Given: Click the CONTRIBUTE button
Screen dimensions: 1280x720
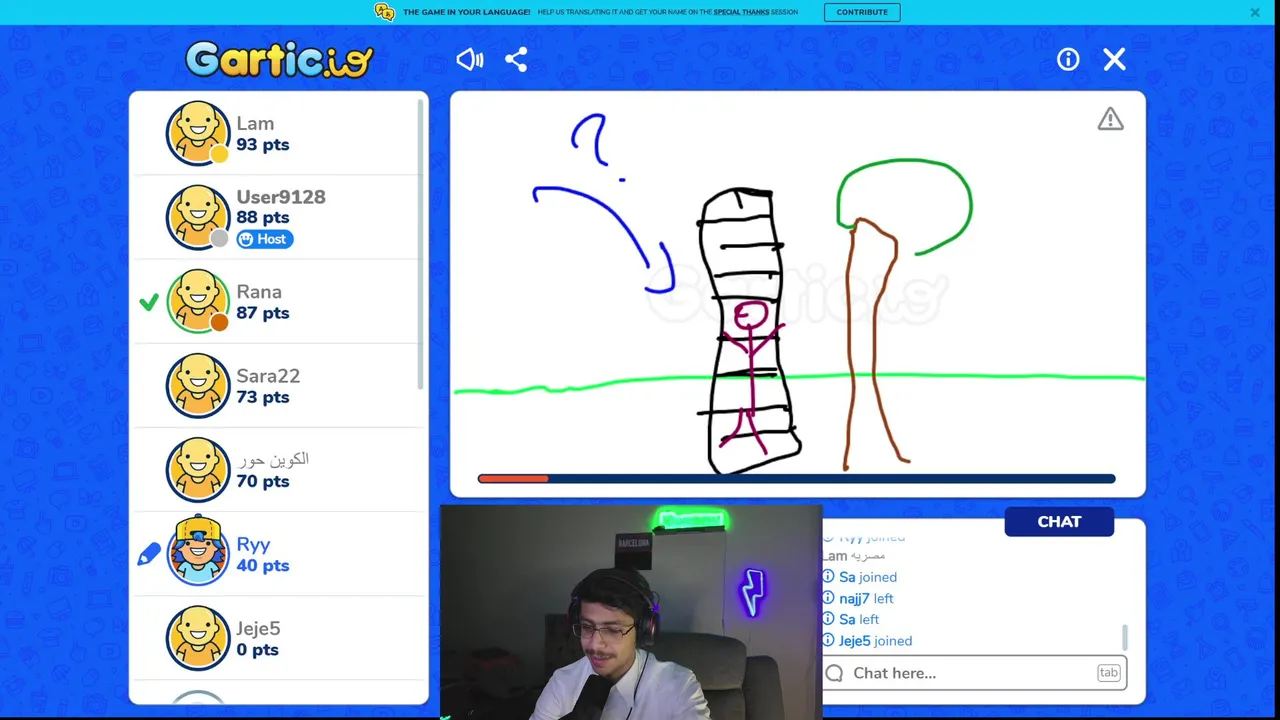Looking at the screenshot, I should 862,12.
